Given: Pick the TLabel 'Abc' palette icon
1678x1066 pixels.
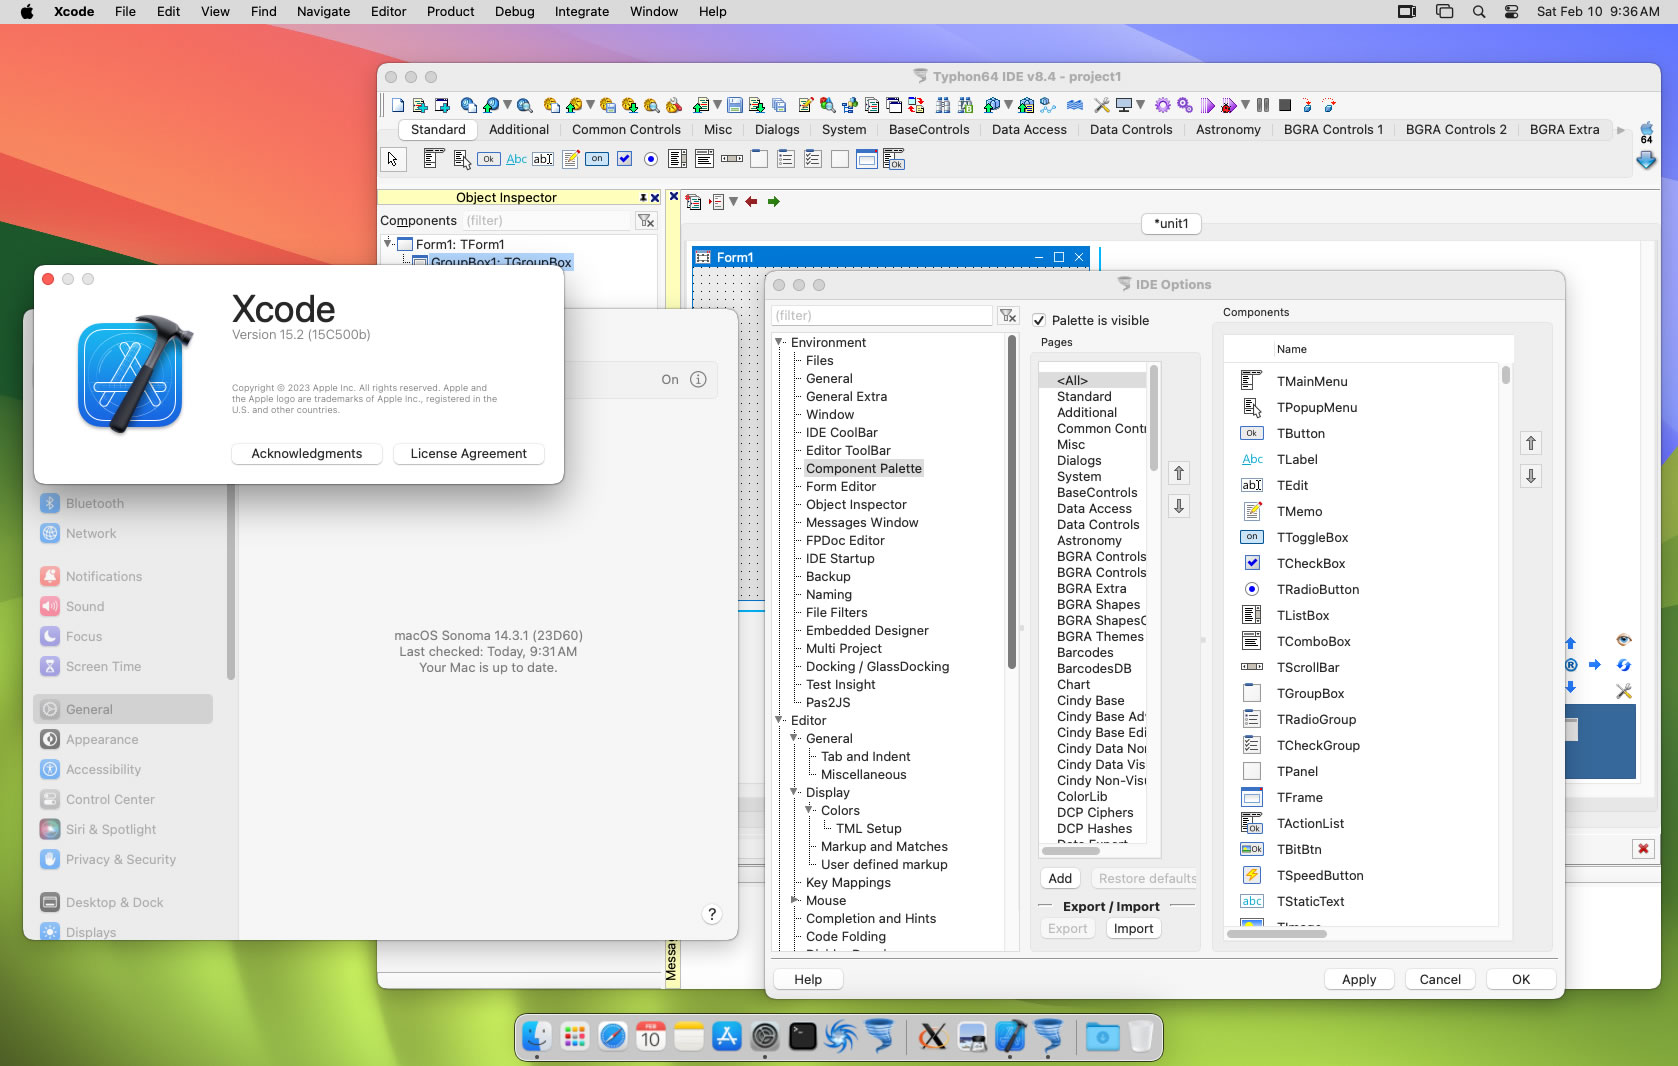Looking at the screenshot, I should tap(516, 158).
